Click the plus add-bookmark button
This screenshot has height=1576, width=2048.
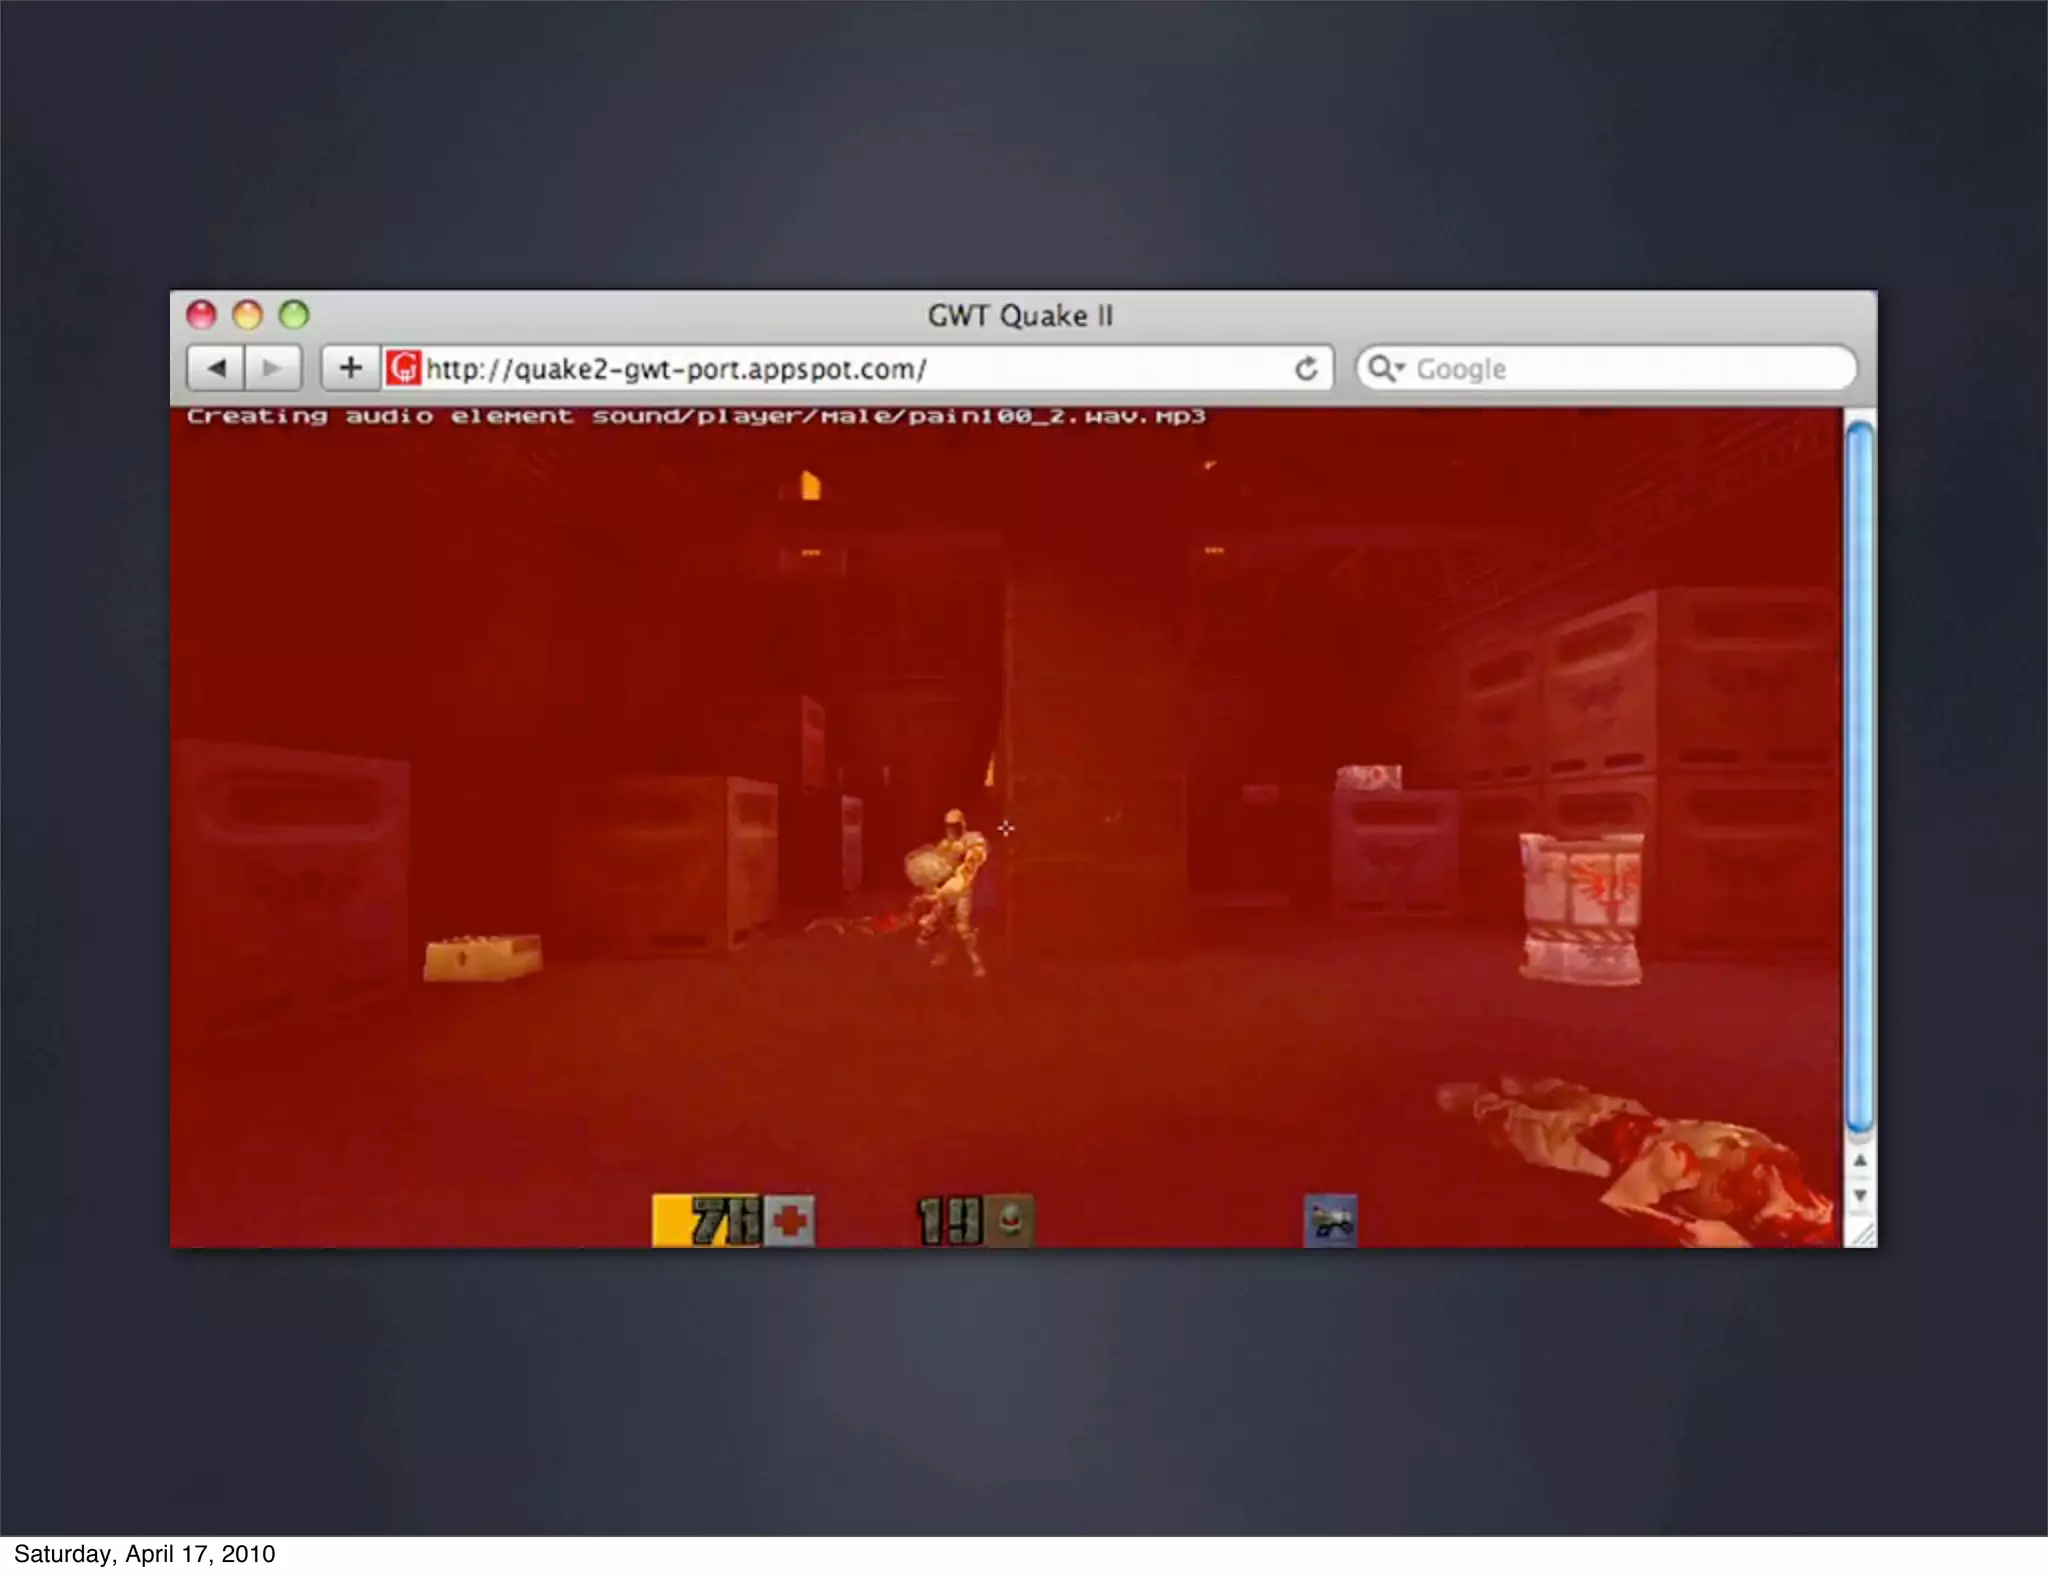pos(350,368)
